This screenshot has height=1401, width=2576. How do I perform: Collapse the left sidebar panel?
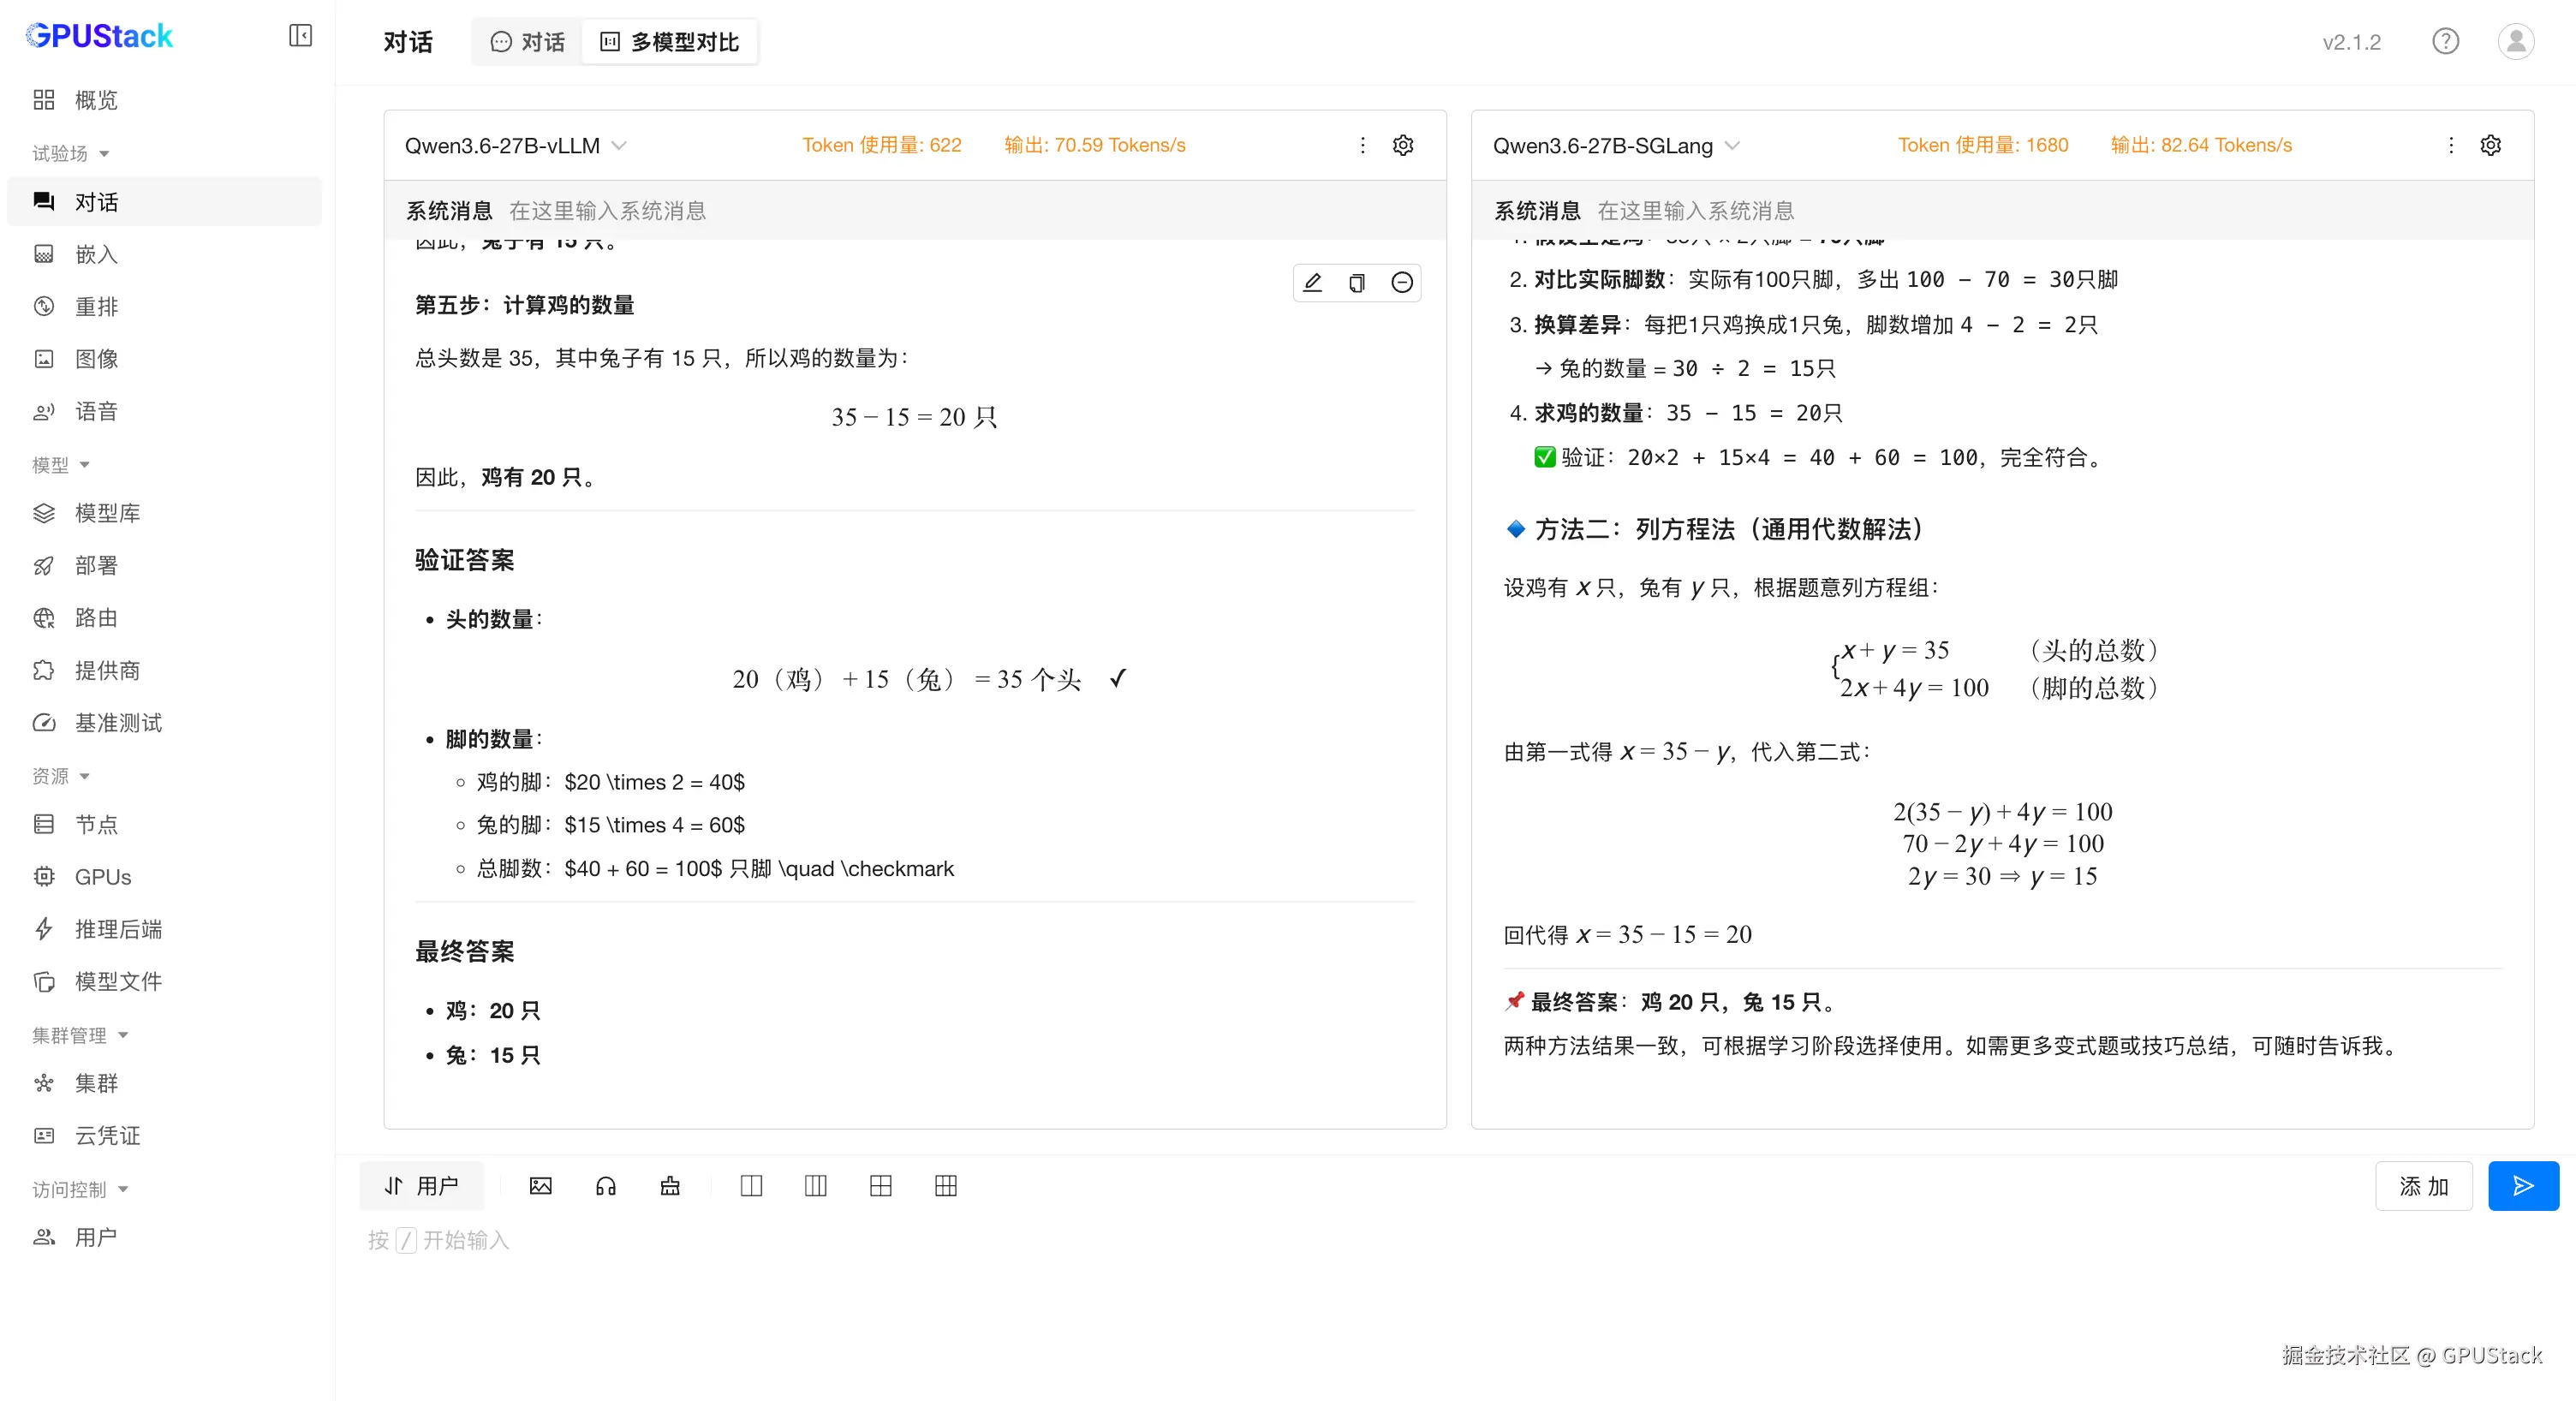[300, 36]
